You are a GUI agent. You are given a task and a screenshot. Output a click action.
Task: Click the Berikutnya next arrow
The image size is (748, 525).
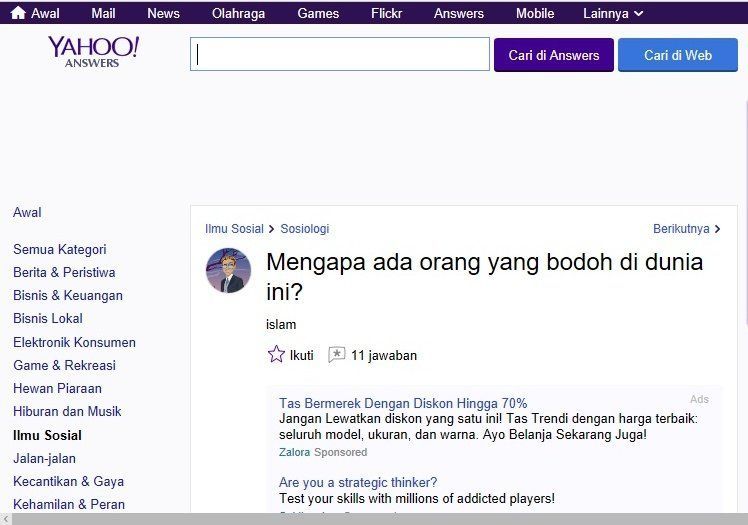point(717,229)
